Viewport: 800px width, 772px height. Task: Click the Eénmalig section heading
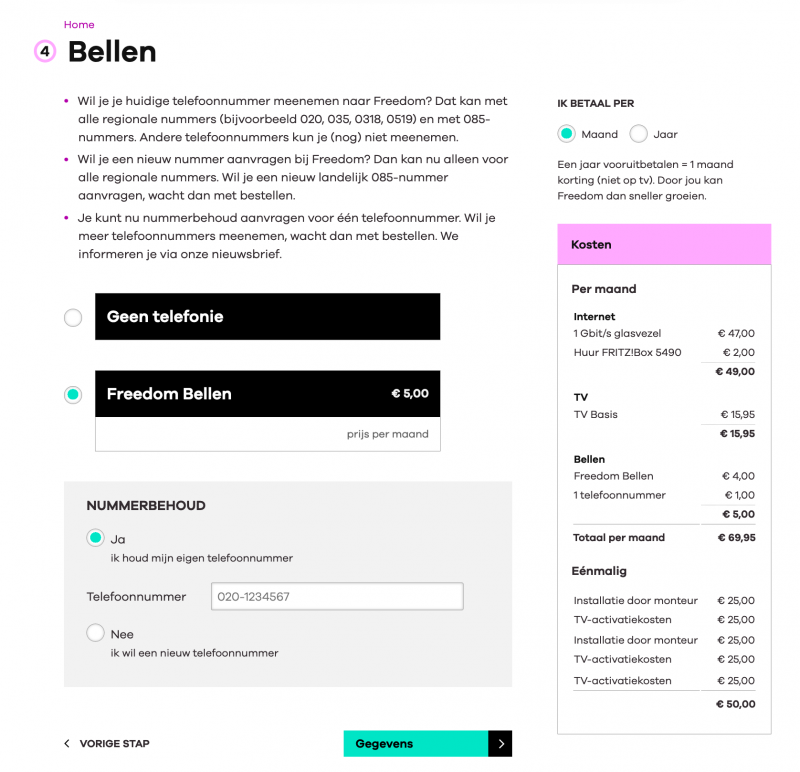tap(599, 571)
